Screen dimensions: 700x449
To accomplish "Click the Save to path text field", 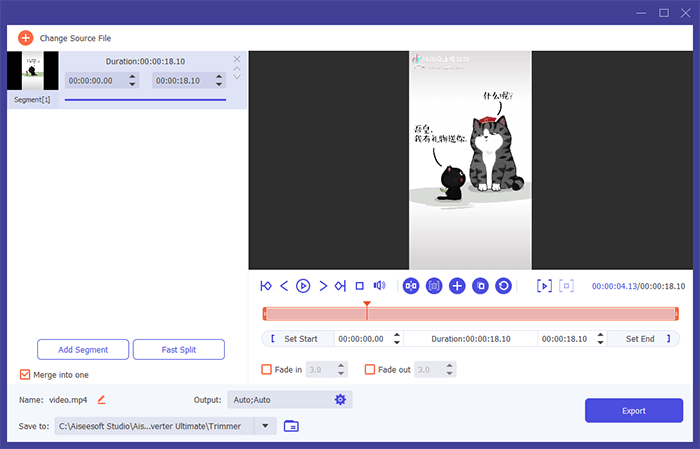I will 154,426.
